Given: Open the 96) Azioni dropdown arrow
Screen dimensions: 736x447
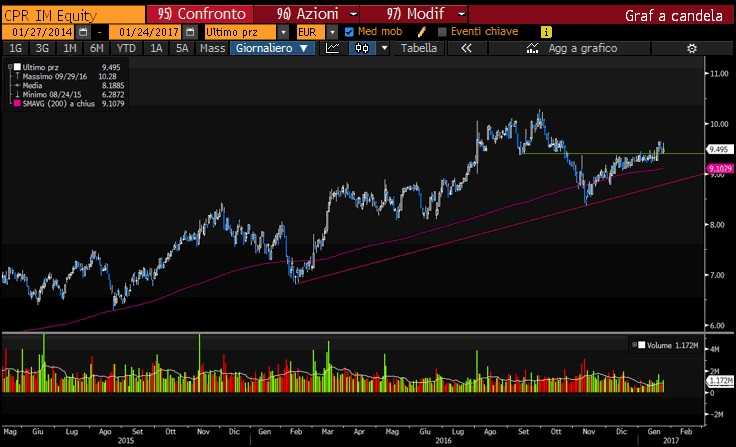Looking at the screenshot, I should click(354, 15).
